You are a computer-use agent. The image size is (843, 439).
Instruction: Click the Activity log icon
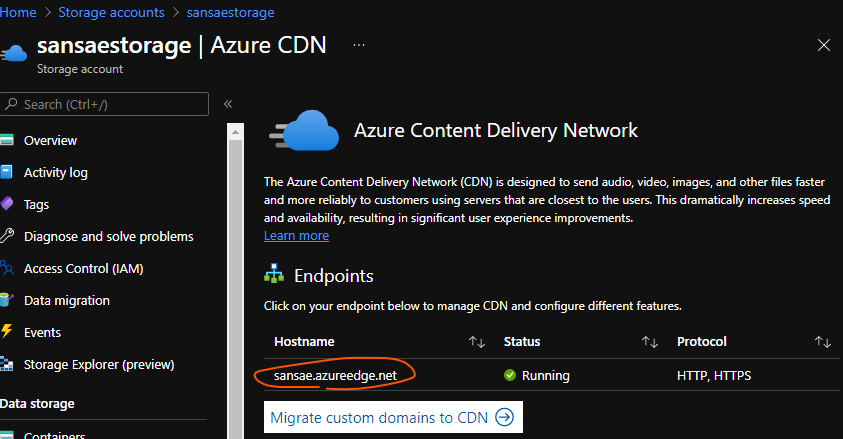tap(6, 173)
